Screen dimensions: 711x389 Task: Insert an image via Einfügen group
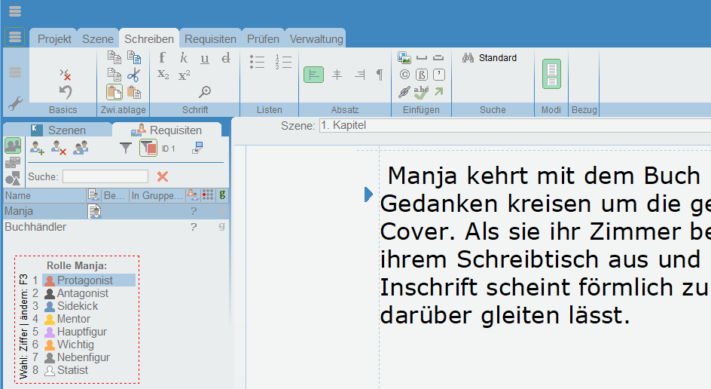click(x=404, y=58)
